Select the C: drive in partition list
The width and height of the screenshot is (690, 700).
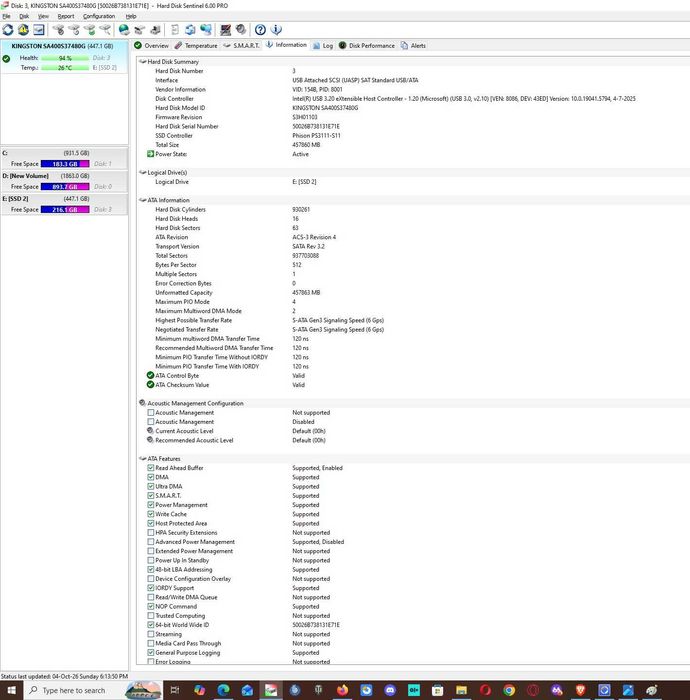(64, 158)
